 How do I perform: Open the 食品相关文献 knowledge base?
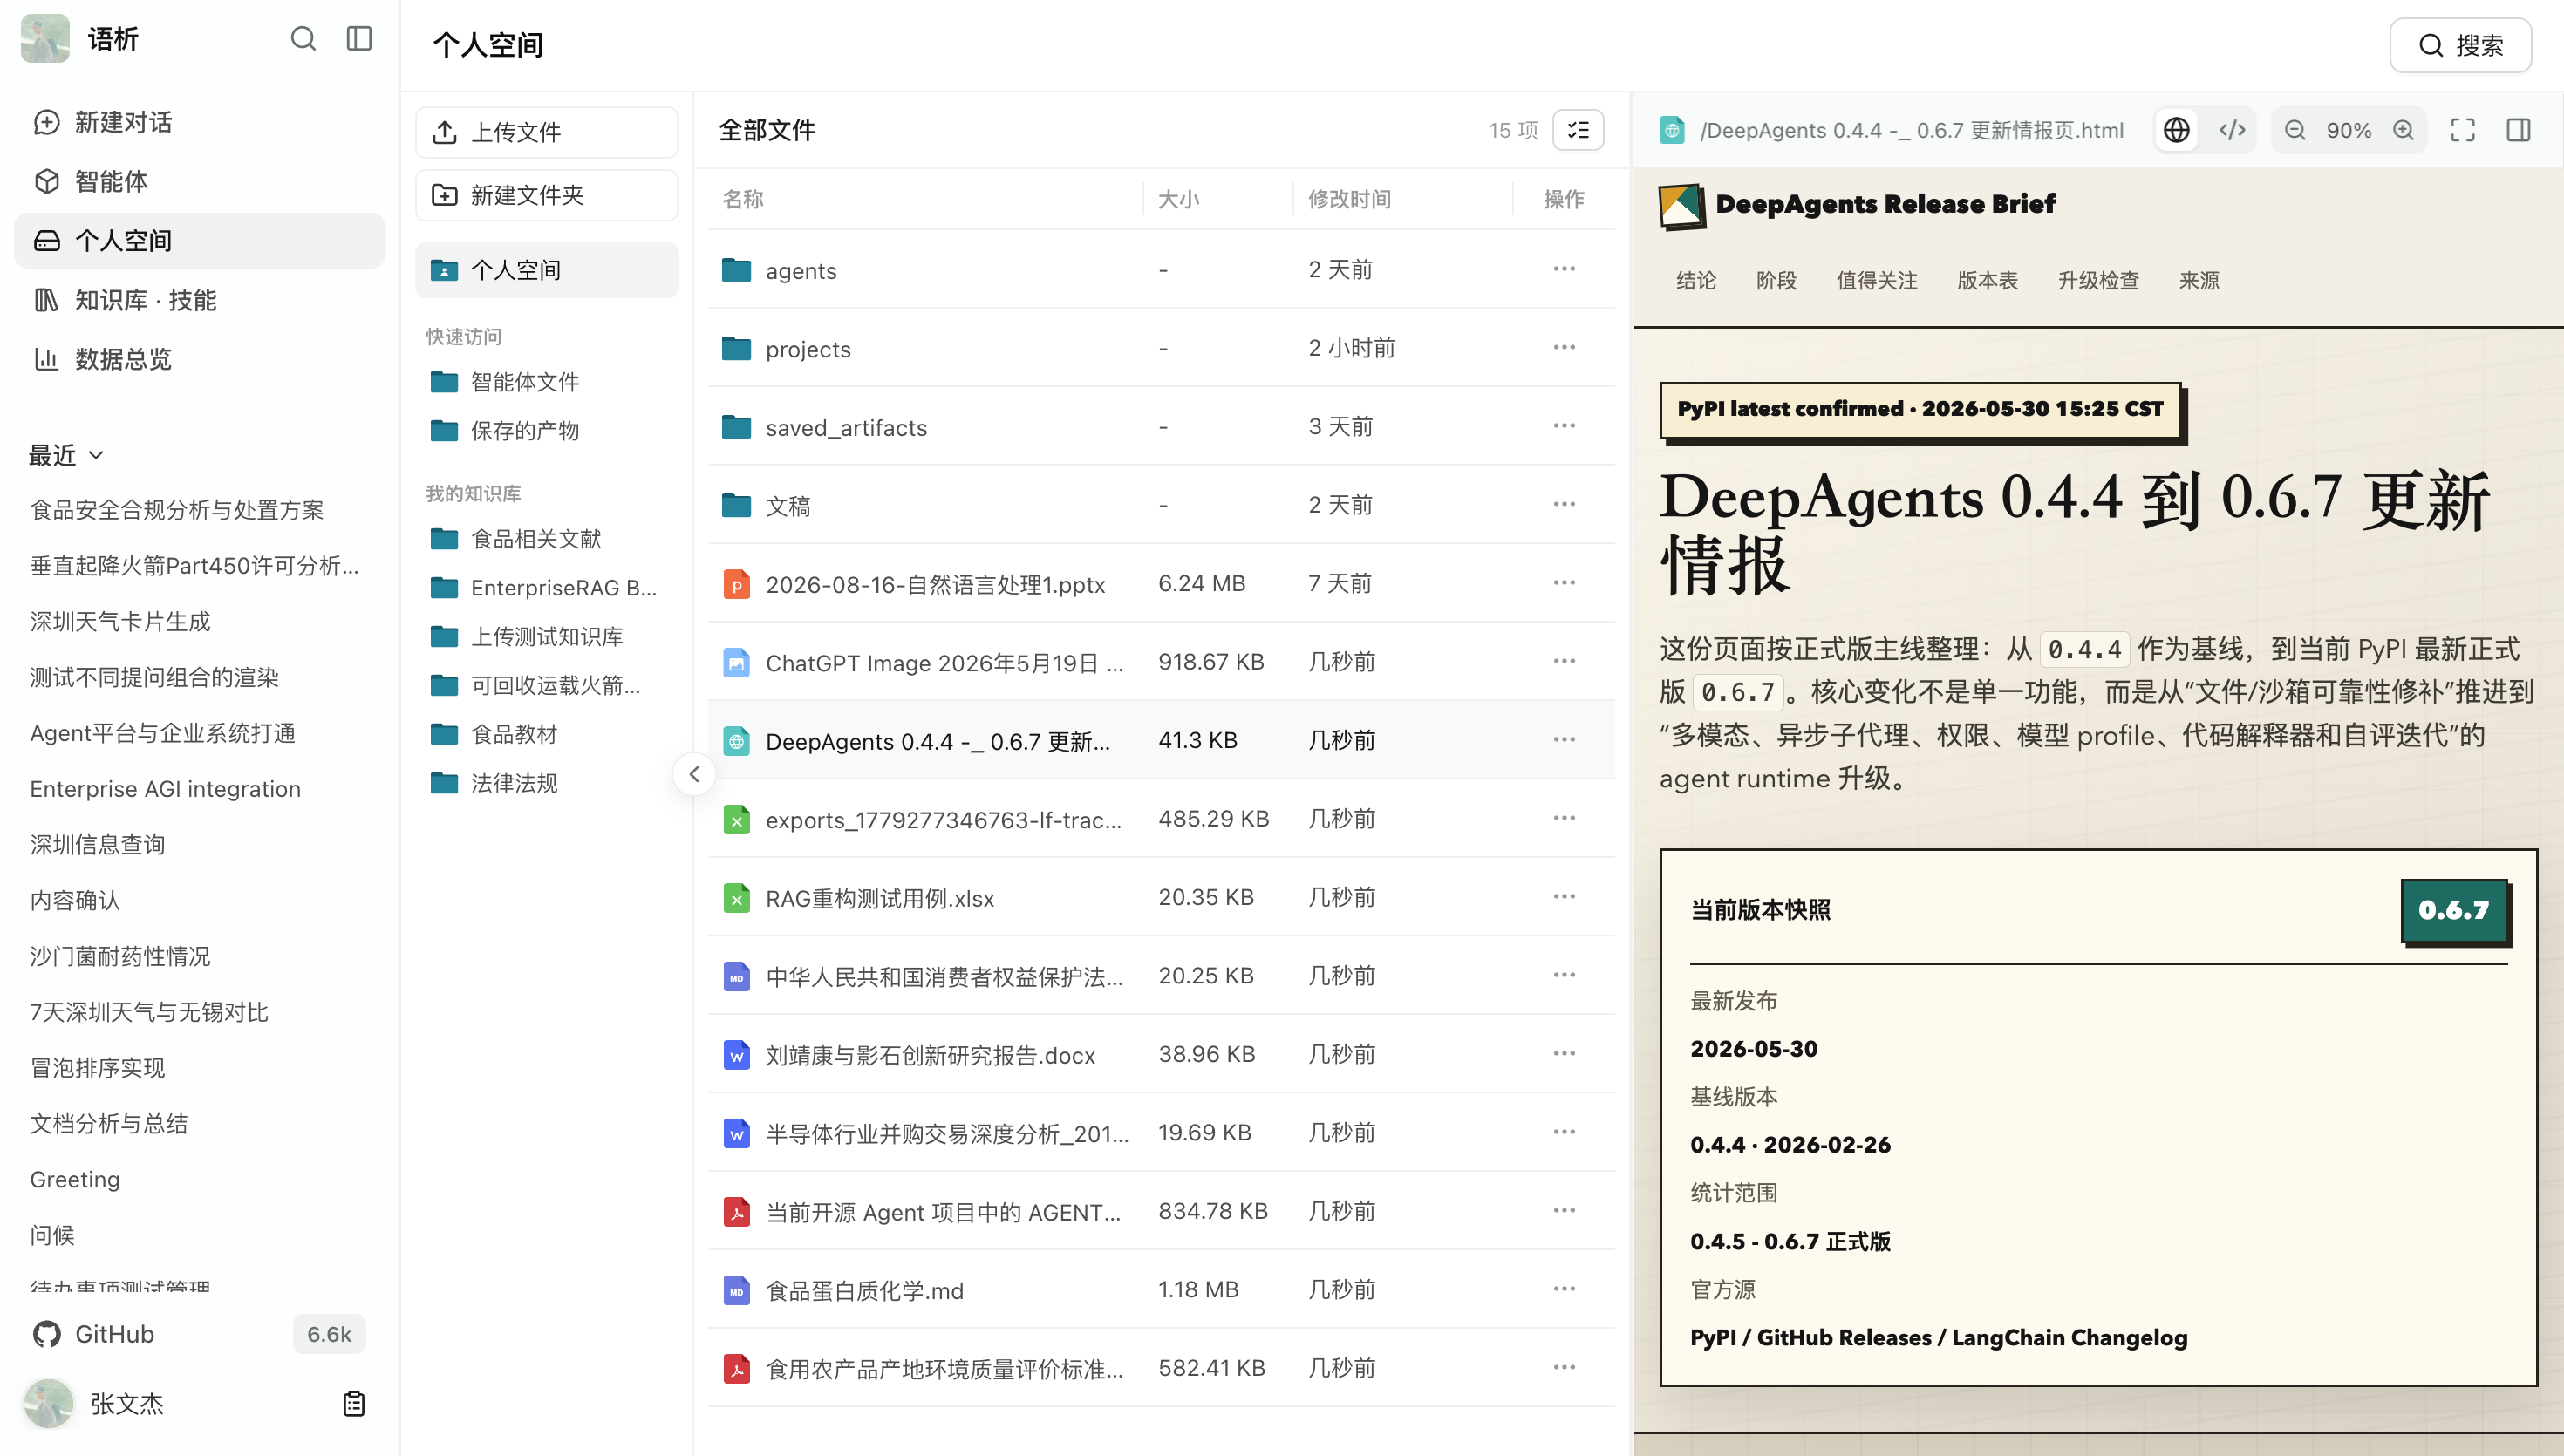546,539
